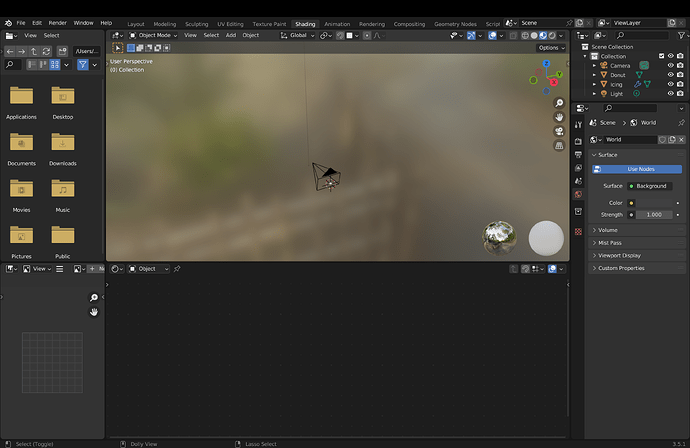Image resolution: width=690 pixels, height=448 pixels.
Task: Create a new folder in file browser
Action: click(62, 51)
